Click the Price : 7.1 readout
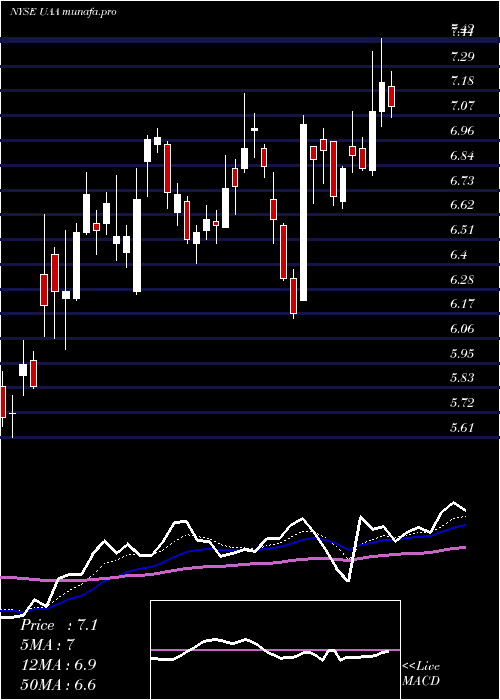 tap(59, 625)
